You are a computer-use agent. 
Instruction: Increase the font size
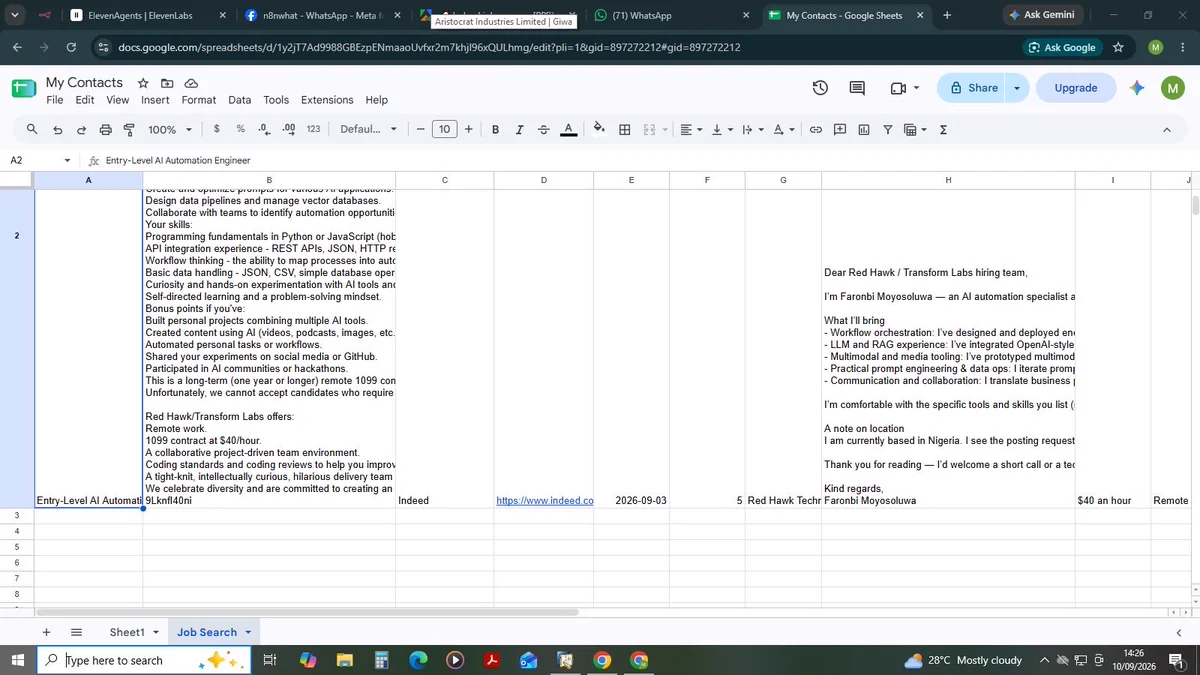(x=468, y=129)
